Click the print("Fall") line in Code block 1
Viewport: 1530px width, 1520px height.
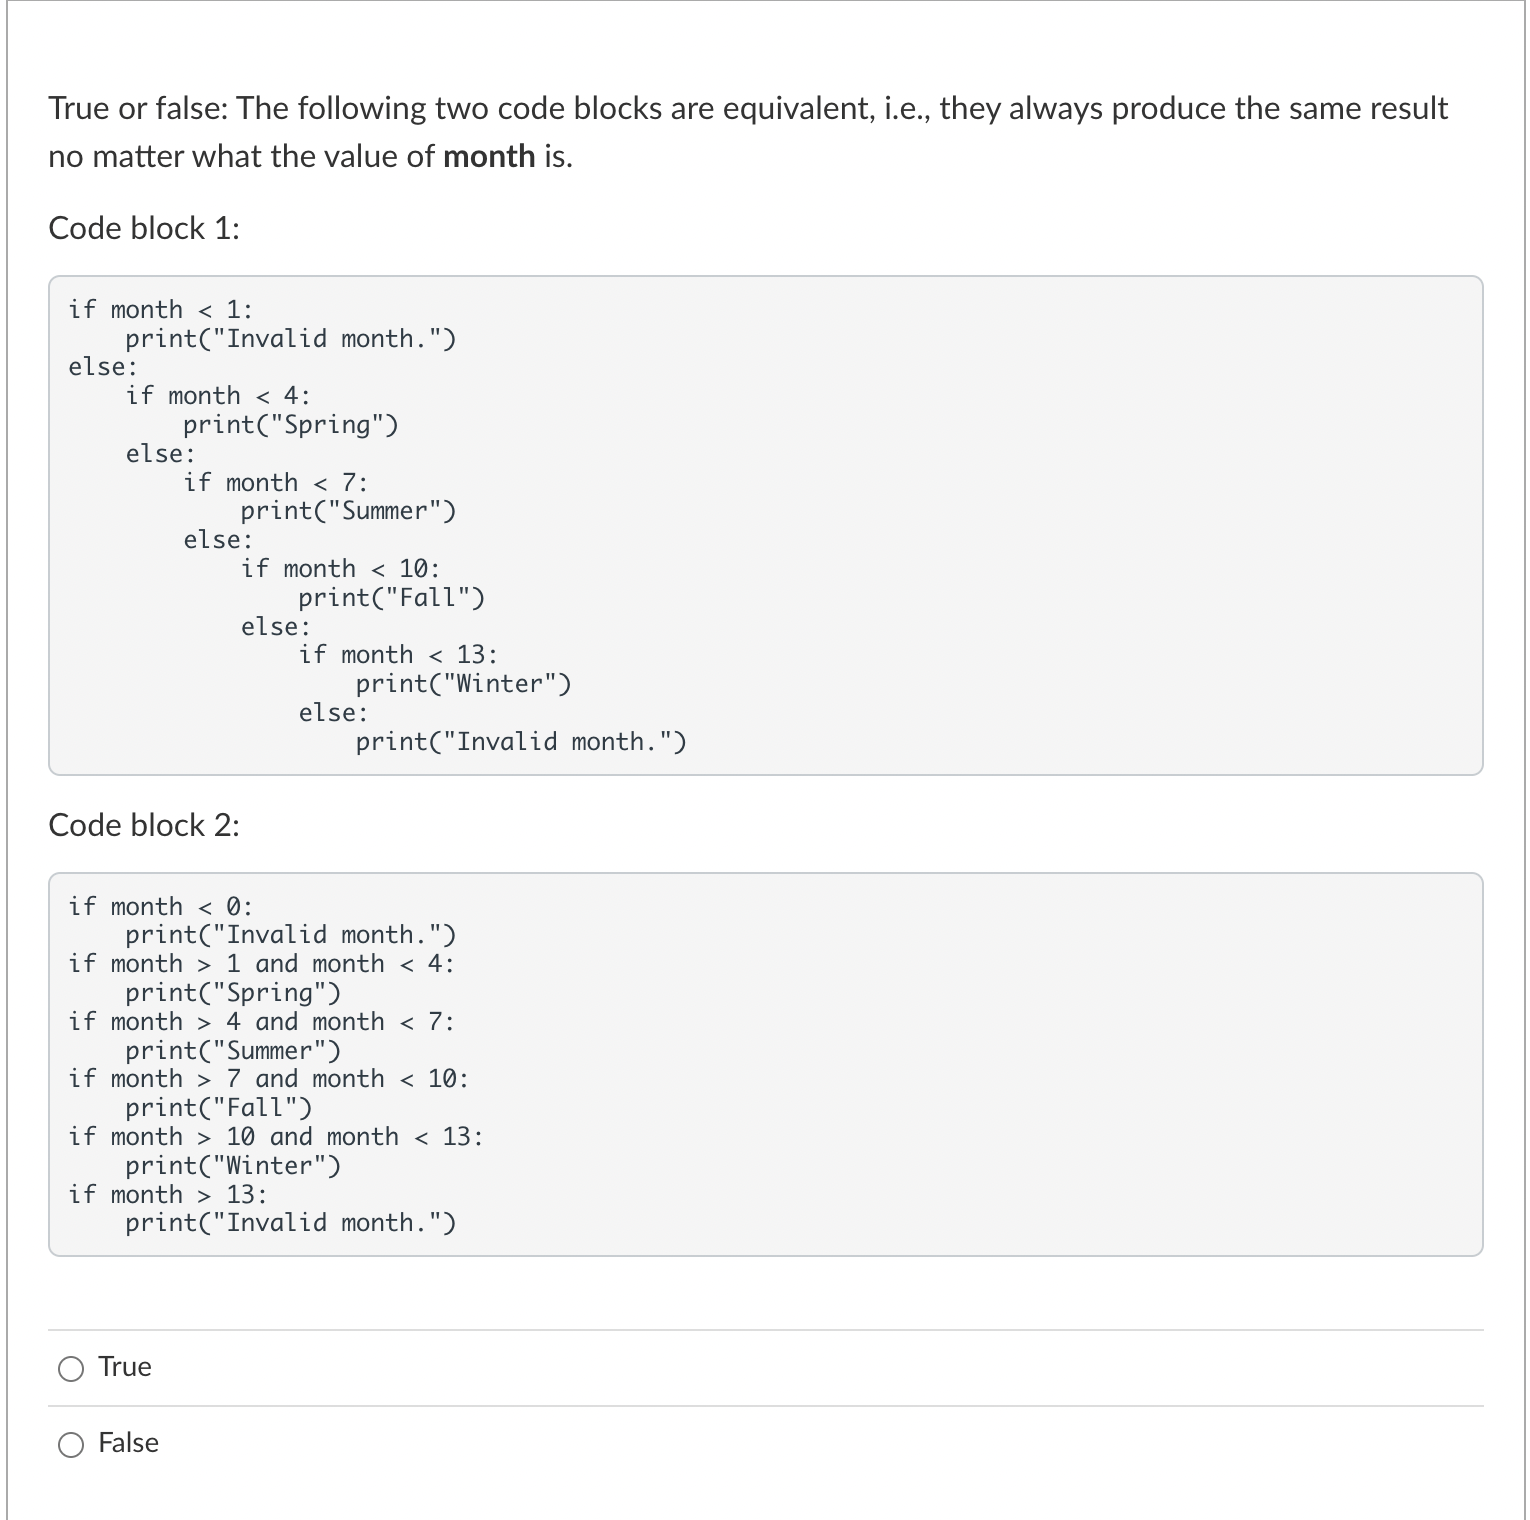pyautogui.click(x=391, y=597)
